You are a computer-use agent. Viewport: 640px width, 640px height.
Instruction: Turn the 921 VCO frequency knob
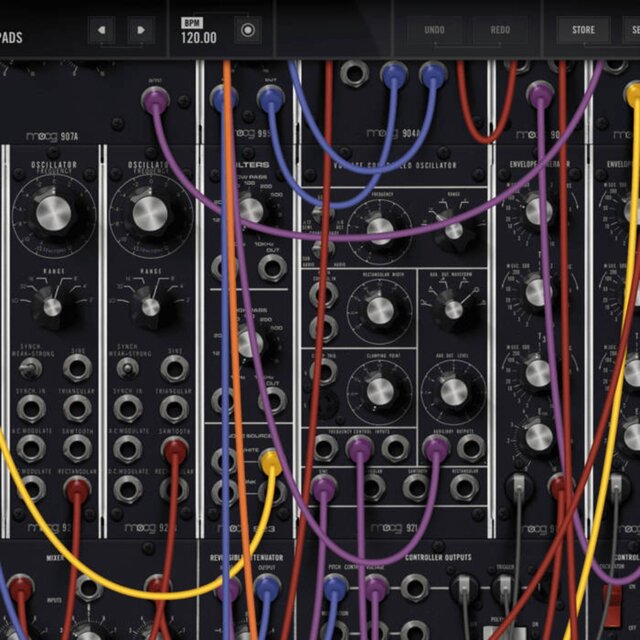click(x=380, y=231)
